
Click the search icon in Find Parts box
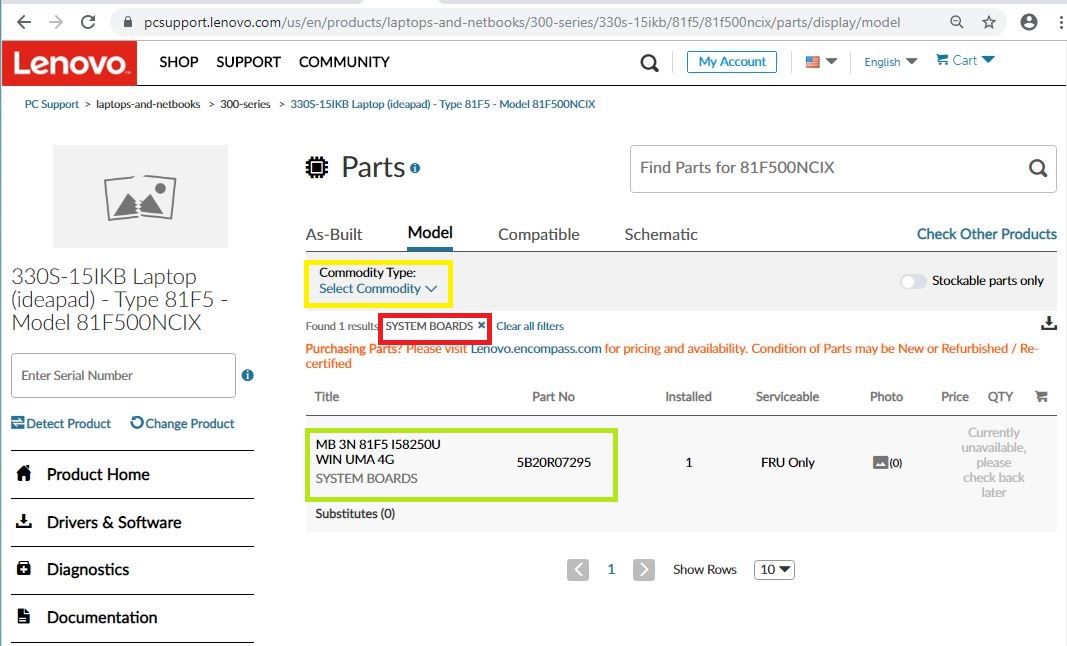(x=1038, y=168)
